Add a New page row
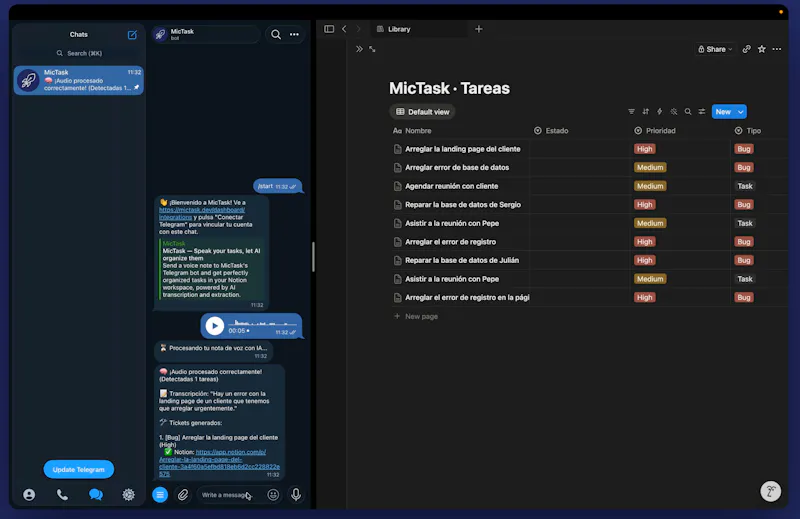The width and height of the screenshot is (800, 519). coord(416,316)
